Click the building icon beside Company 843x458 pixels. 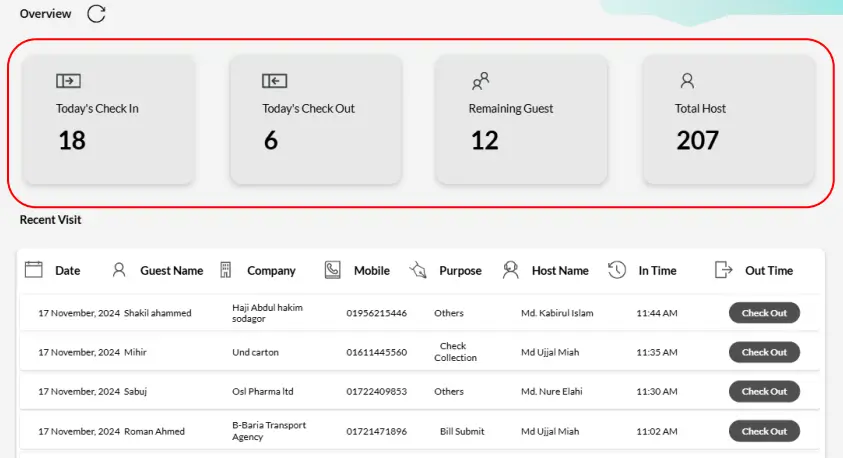point(226,270)
